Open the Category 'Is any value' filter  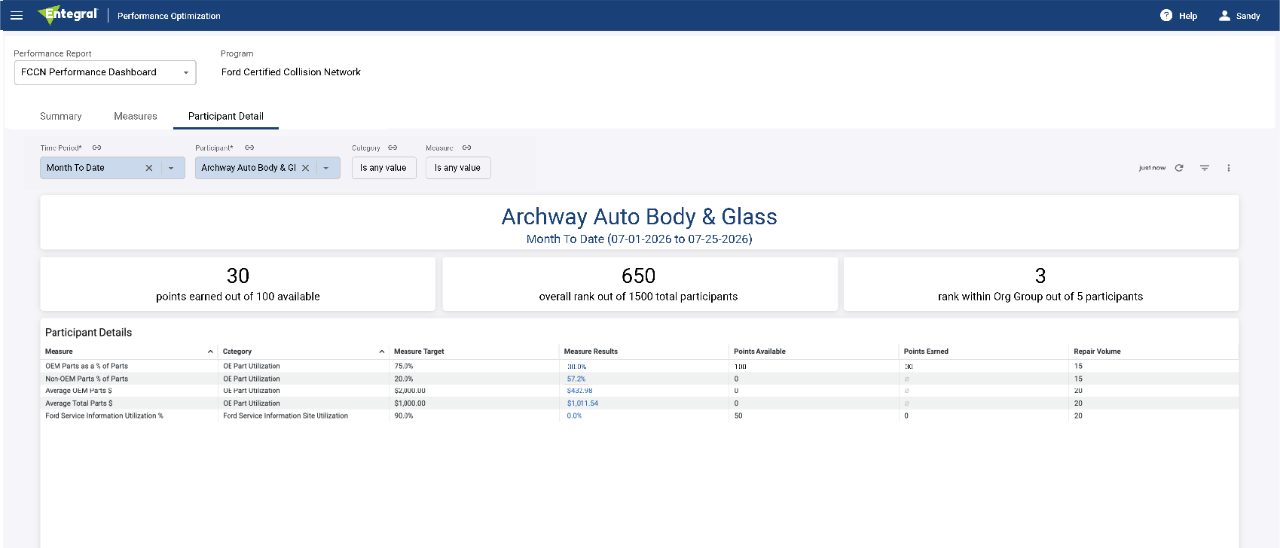tap(384, 168)
